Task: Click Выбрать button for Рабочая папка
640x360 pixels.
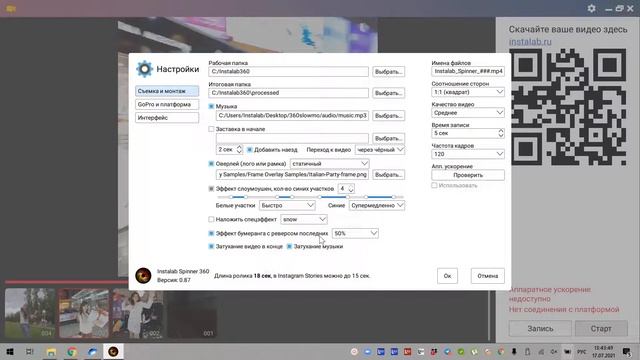Action: click(389, 71)
